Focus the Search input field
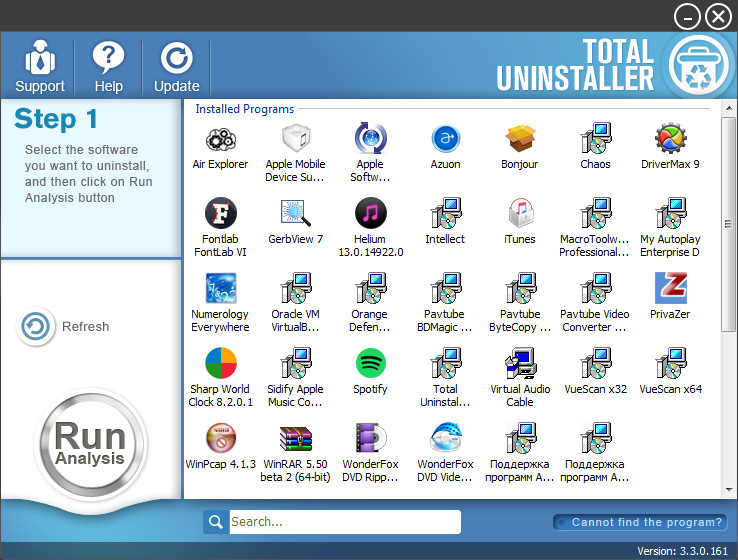The image size is (738, 560). tap(345, 522)
